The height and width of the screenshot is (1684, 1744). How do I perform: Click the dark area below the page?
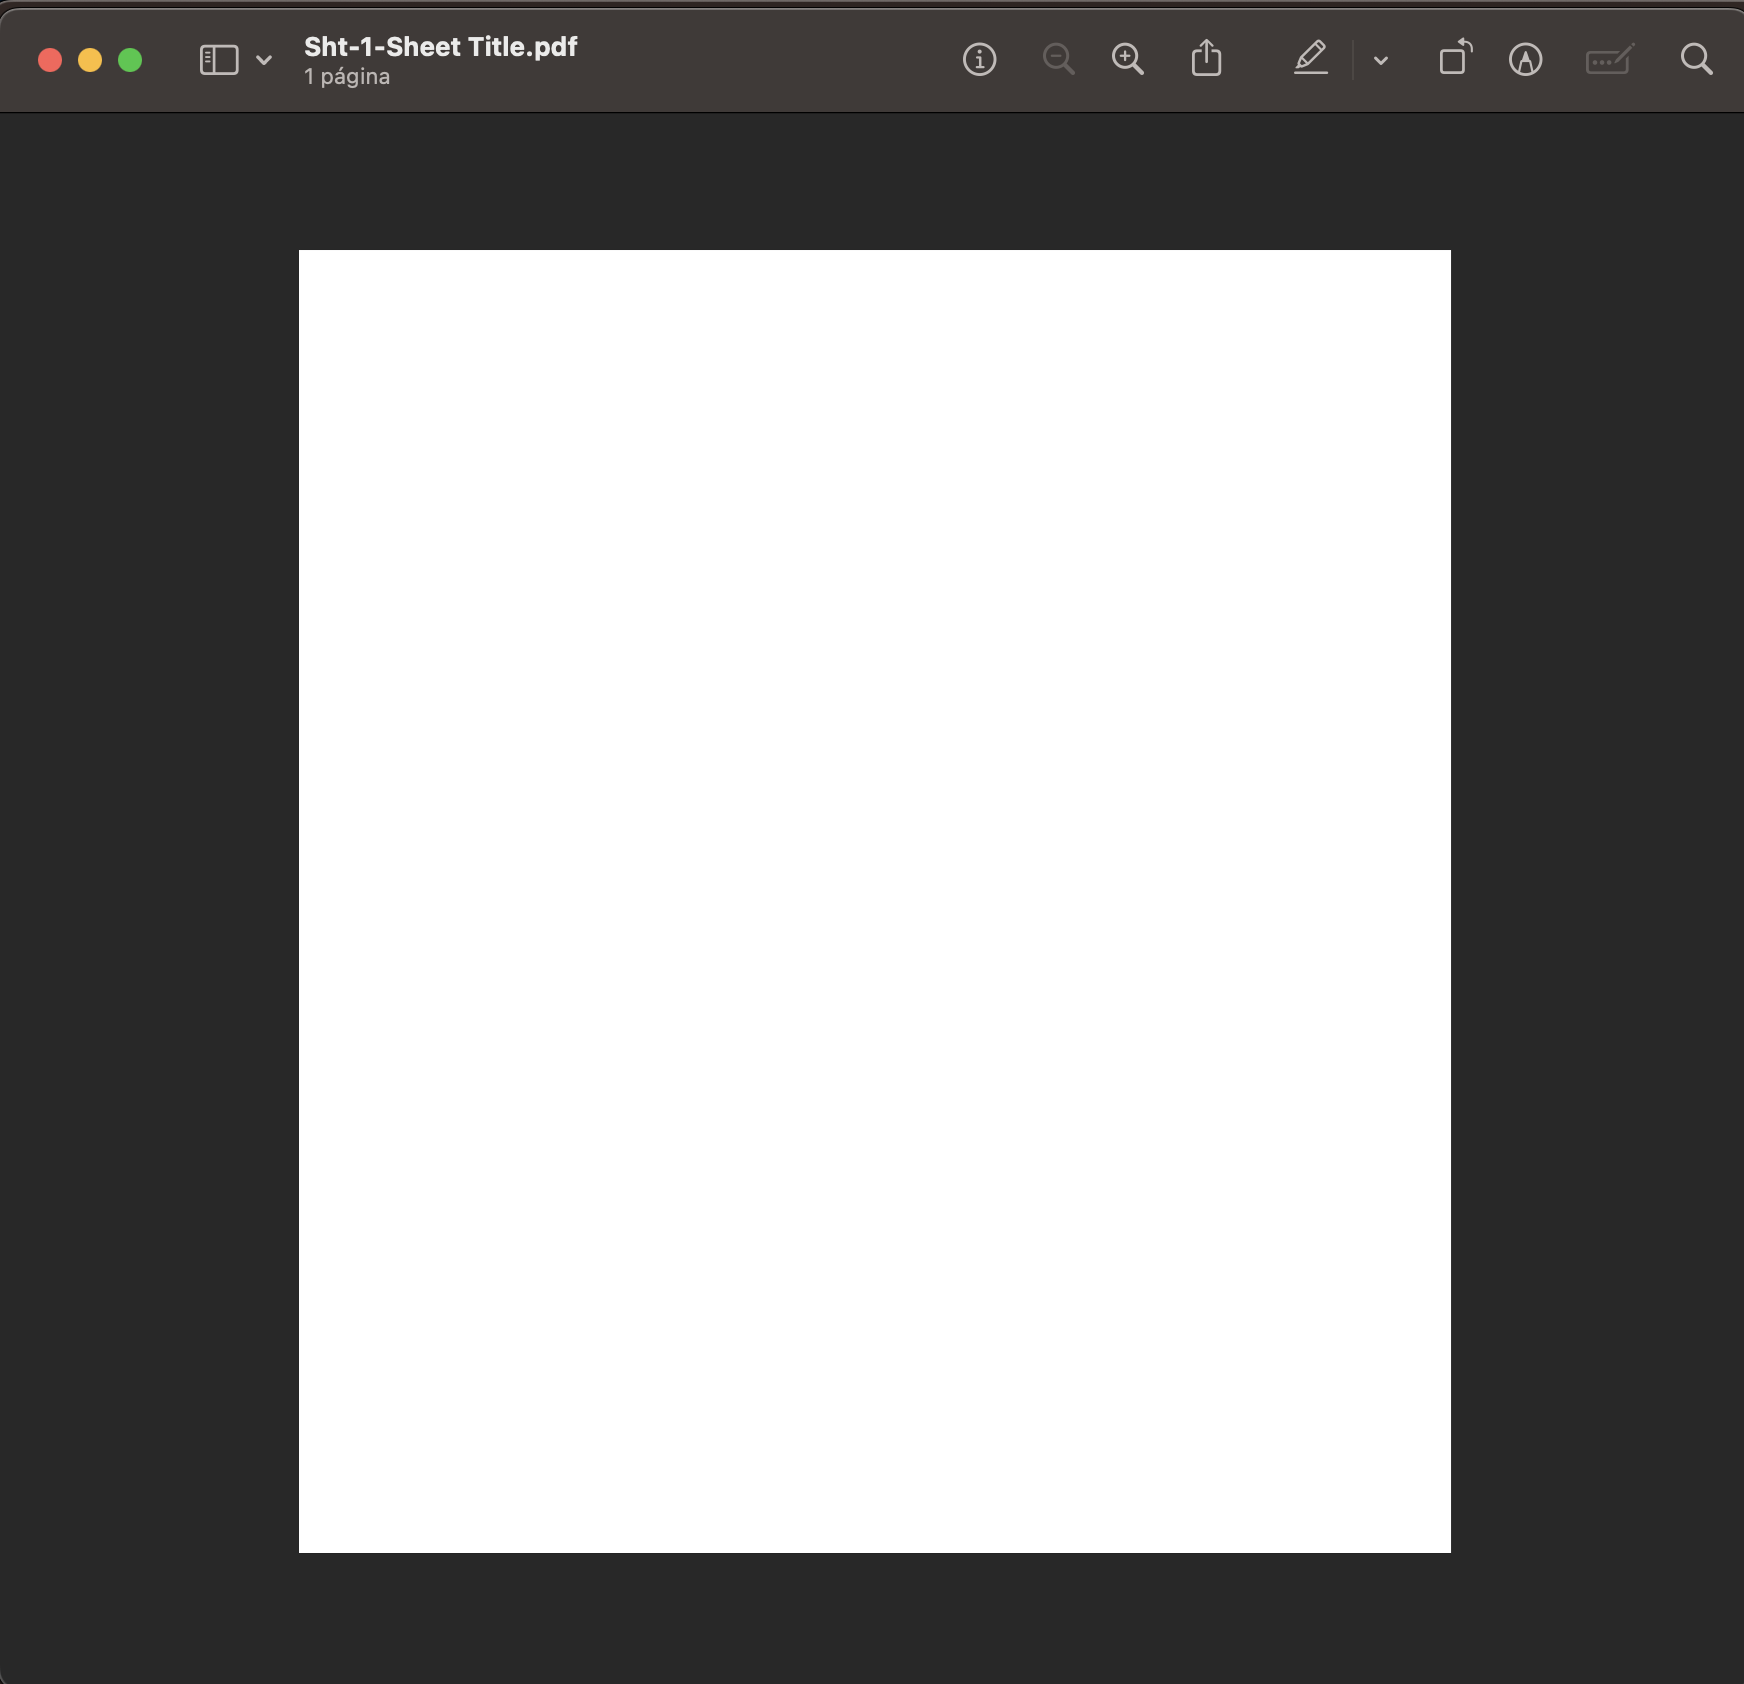[x=874, y=1618]
